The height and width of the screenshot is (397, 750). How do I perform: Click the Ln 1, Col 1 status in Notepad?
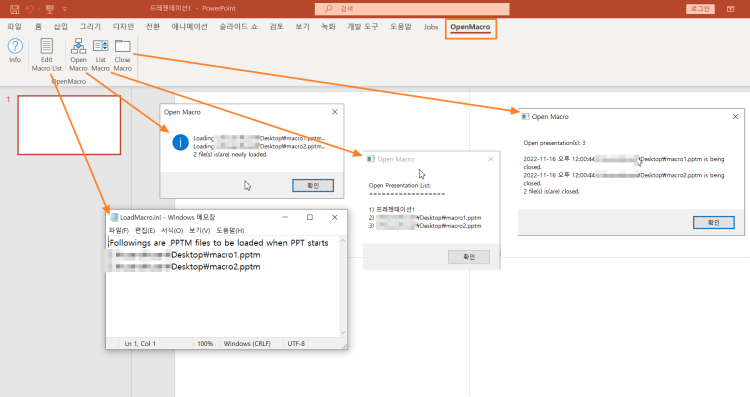[x=140, y=343]
